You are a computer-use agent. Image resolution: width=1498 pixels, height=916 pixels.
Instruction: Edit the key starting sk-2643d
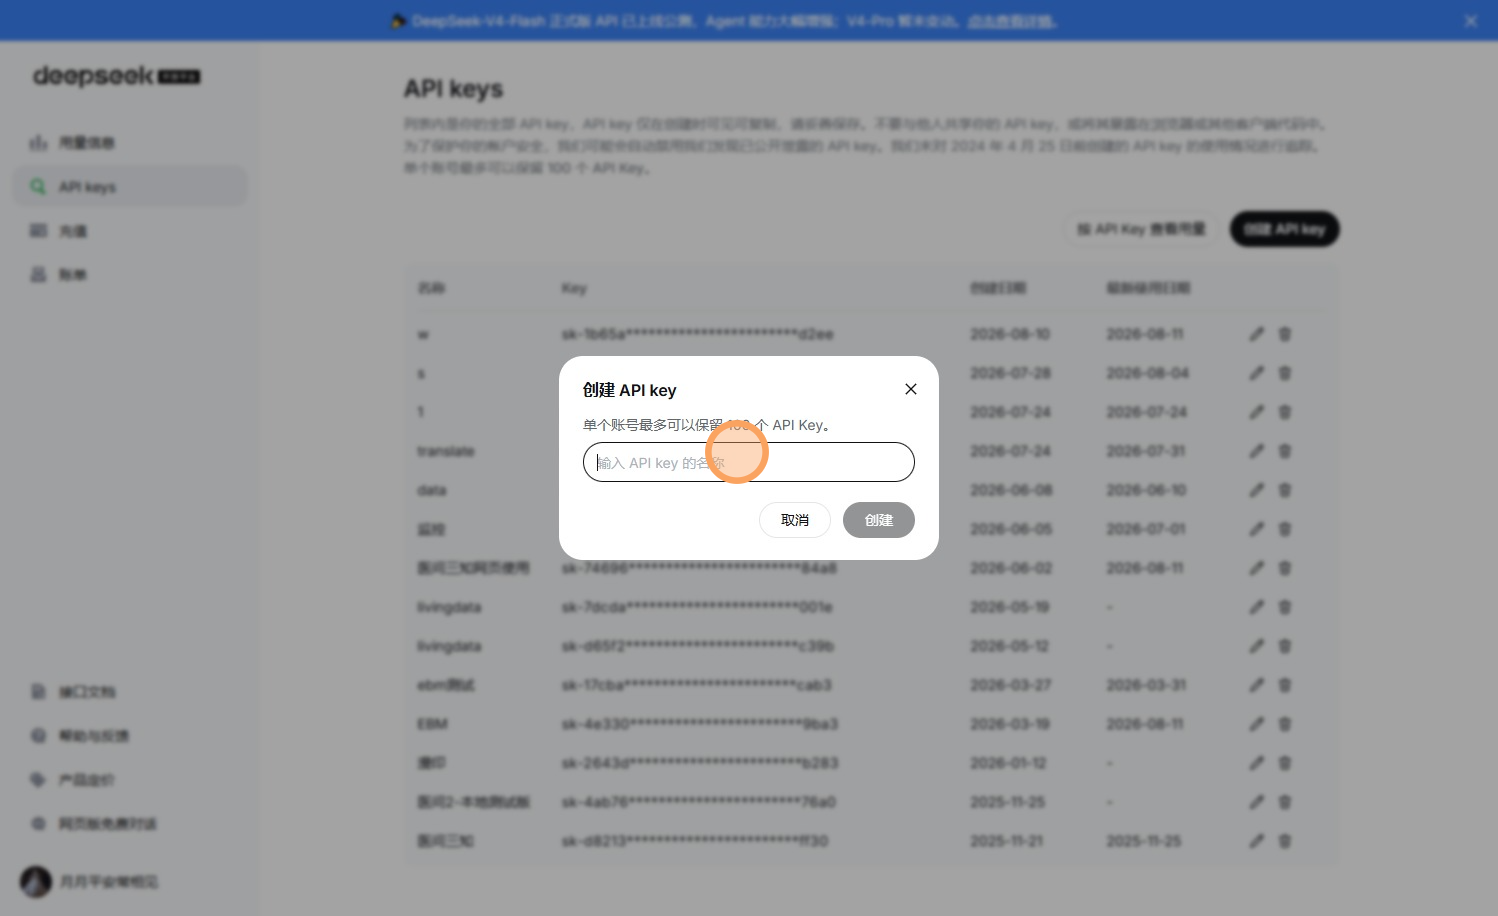click(x=1257, y=763)
